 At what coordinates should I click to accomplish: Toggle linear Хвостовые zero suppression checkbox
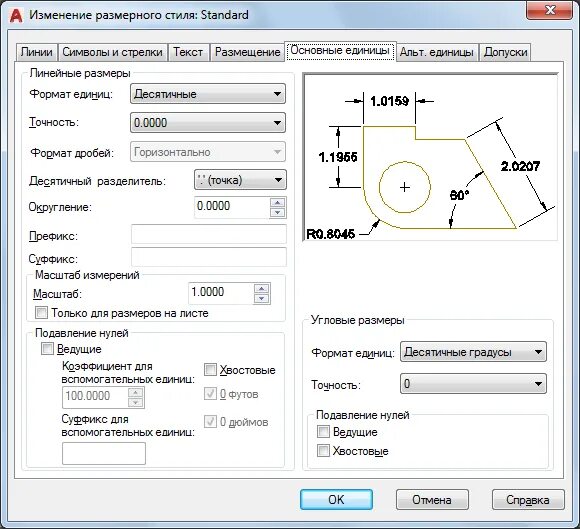(x=210, y=369)
